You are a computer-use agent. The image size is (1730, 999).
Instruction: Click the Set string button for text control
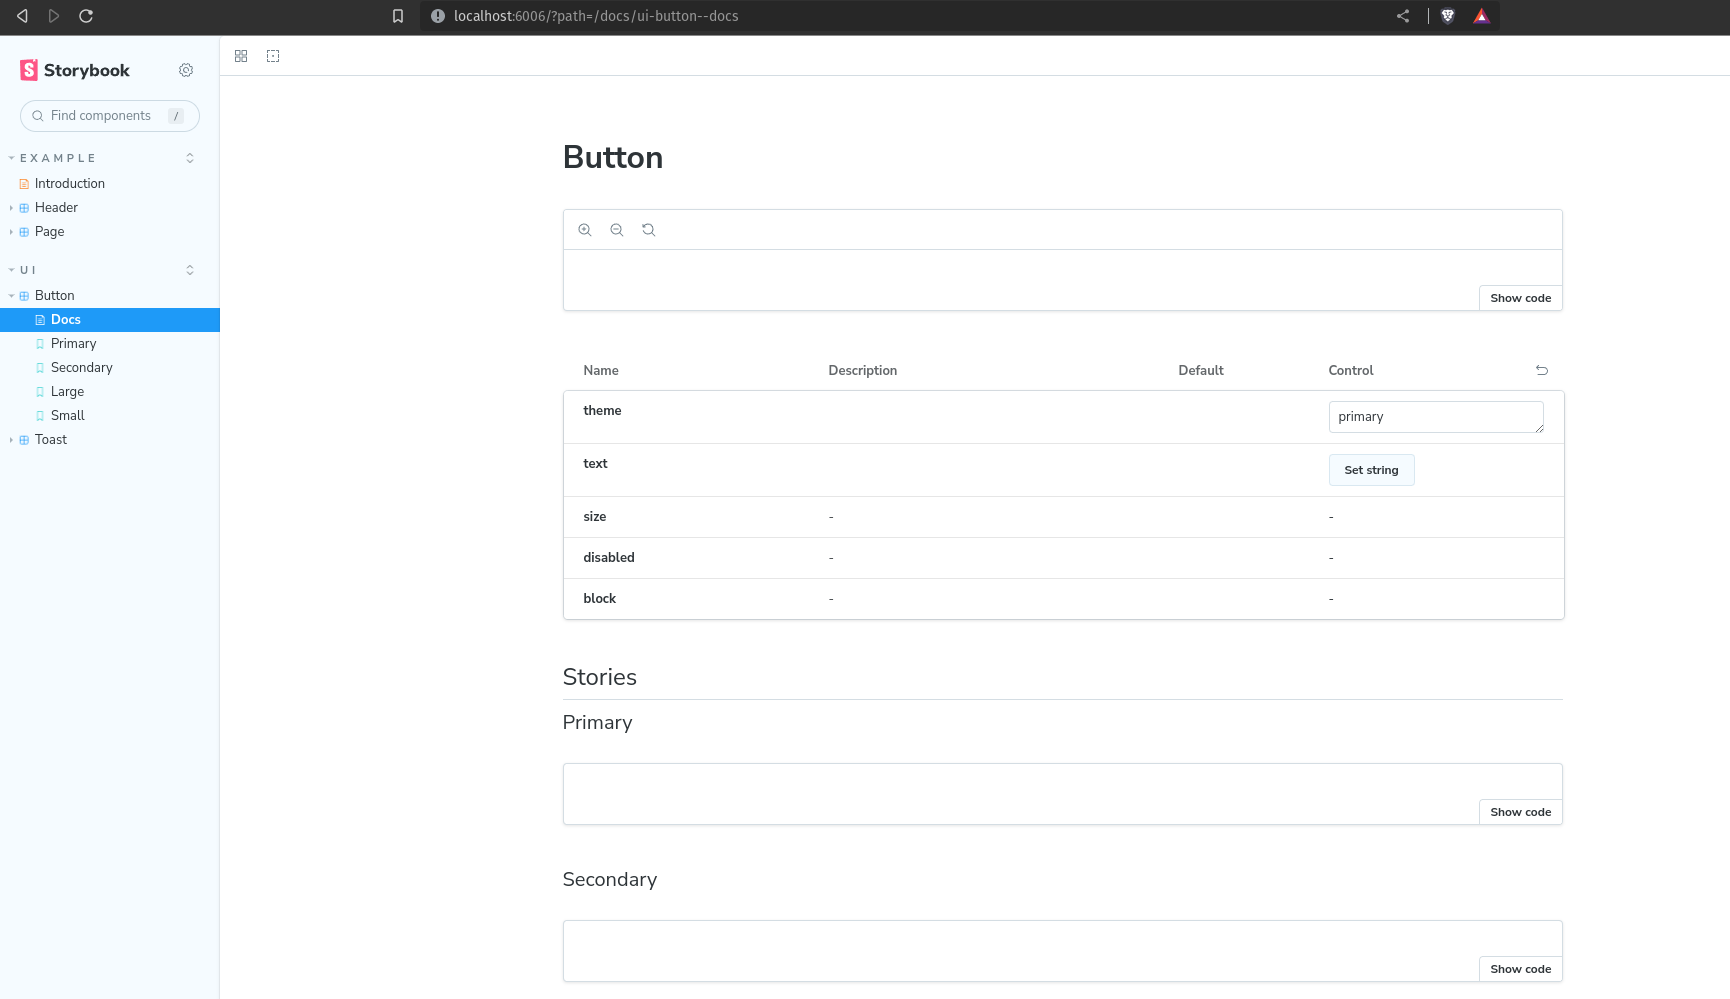[1371, 469]
